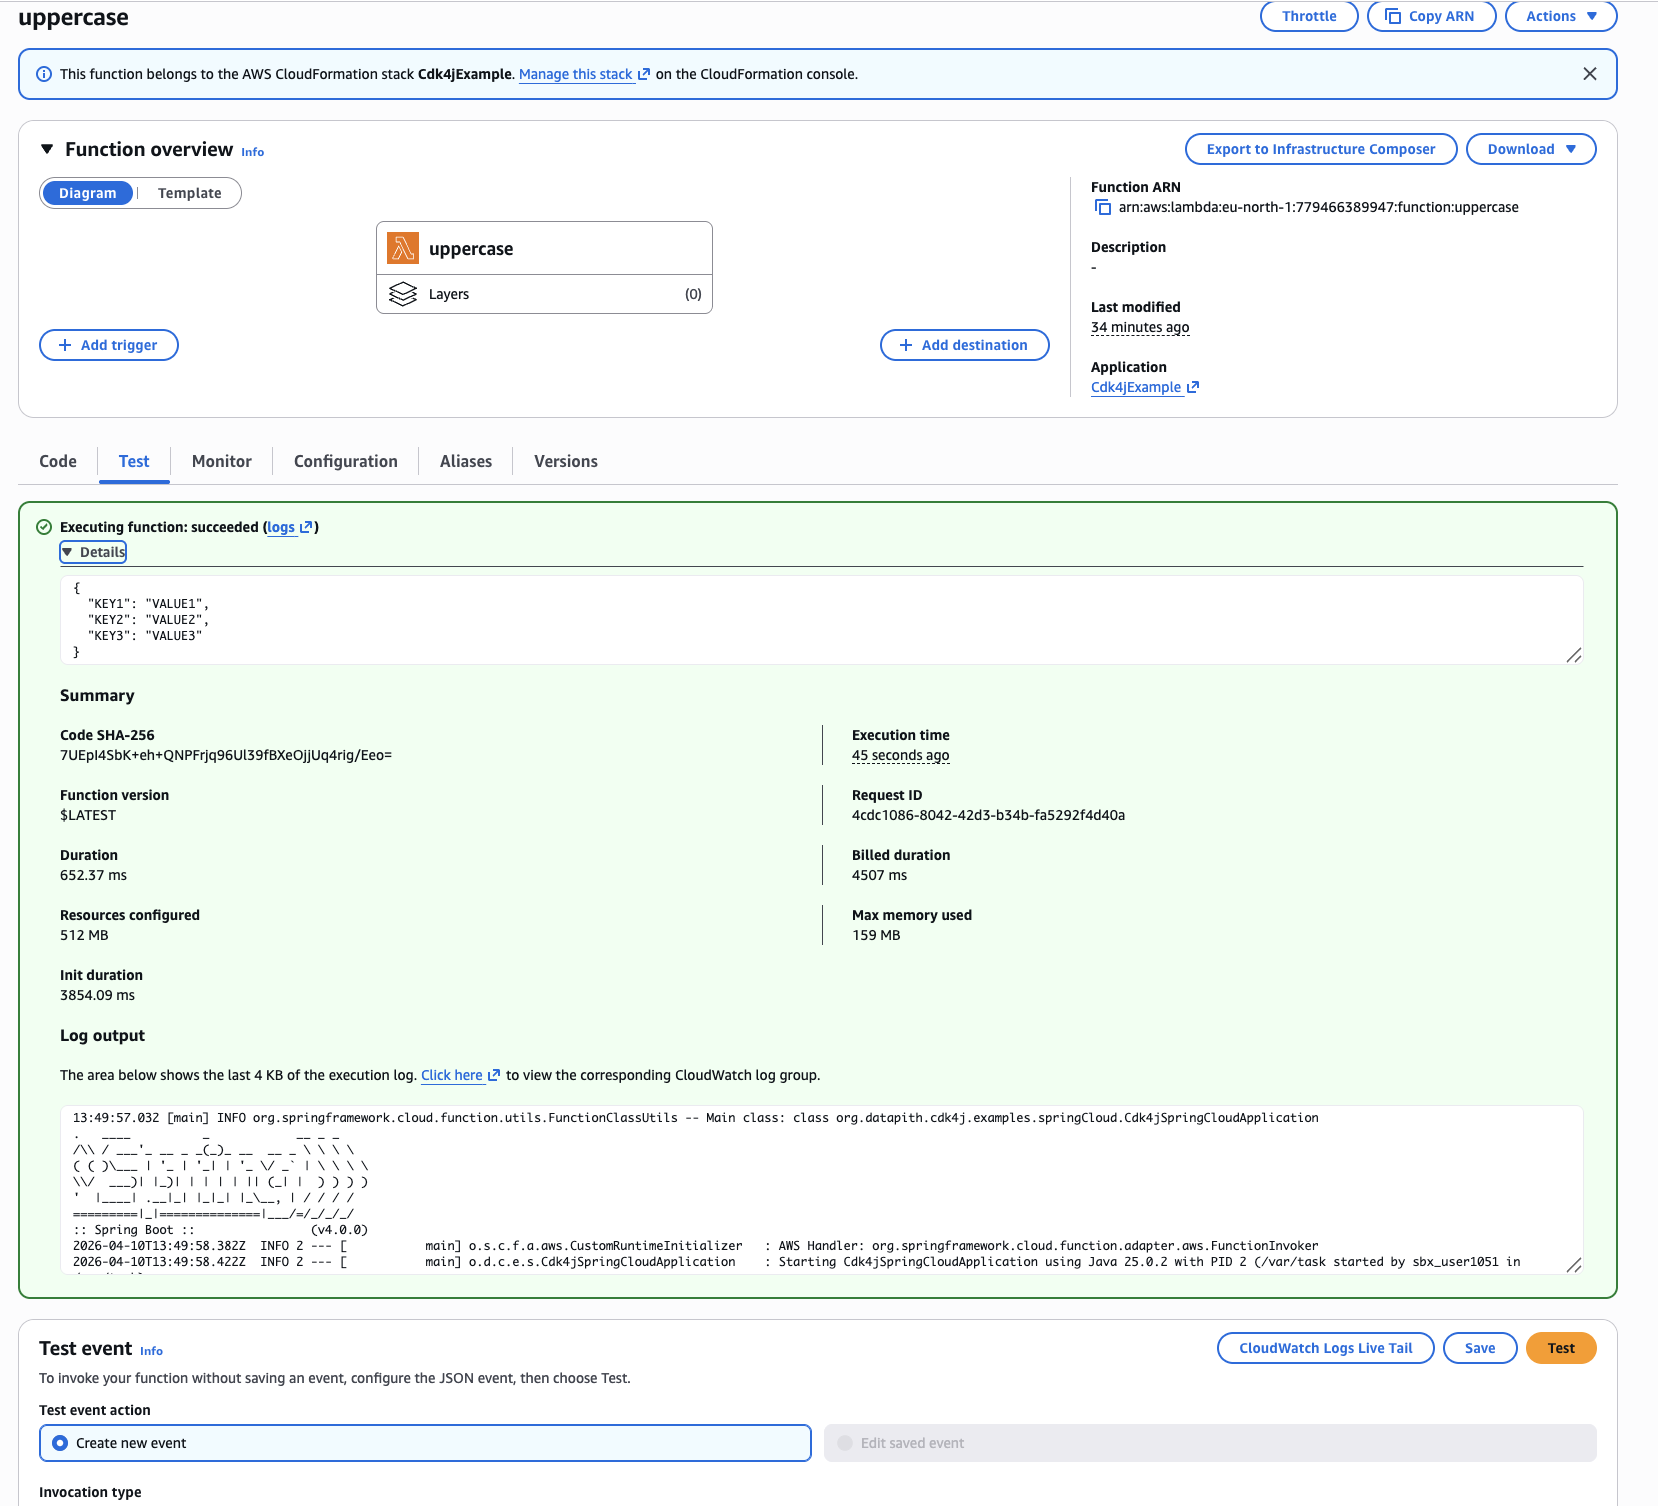The image size is (1658, 1506).
Task: Click the Save button for test event
Action: pos(1480,1348)
